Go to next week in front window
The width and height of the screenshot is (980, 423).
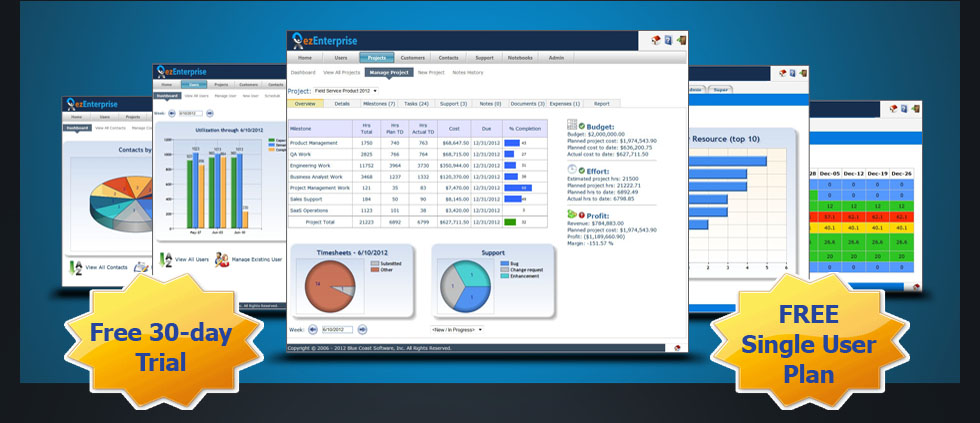362,329
